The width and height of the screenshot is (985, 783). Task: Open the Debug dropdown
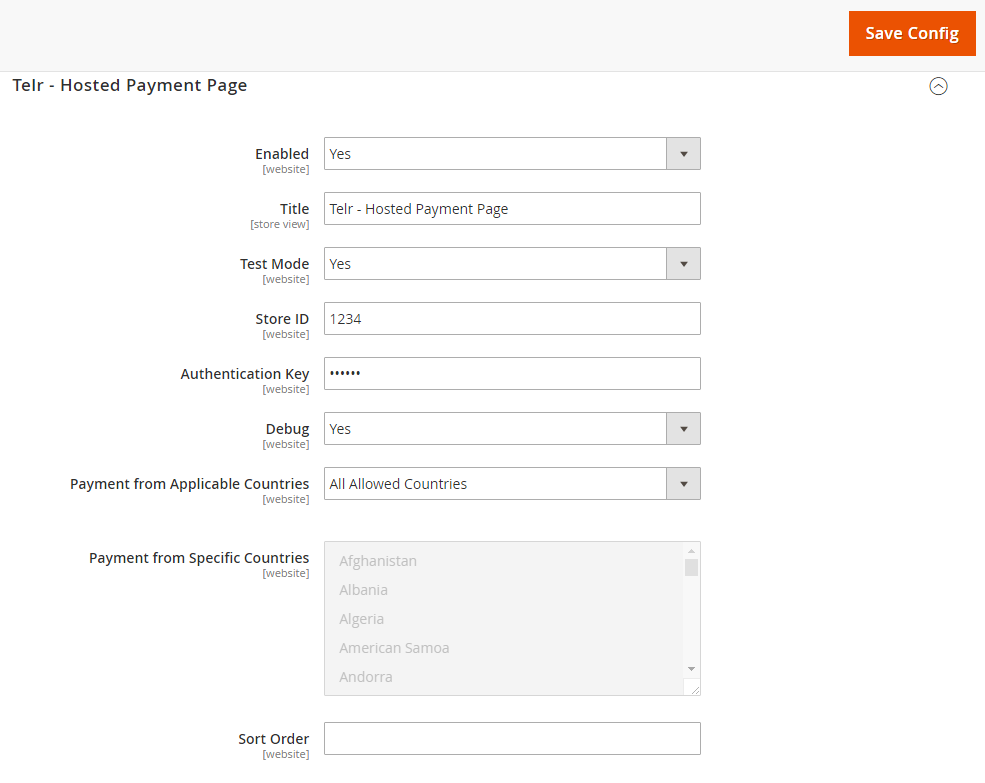512,429
